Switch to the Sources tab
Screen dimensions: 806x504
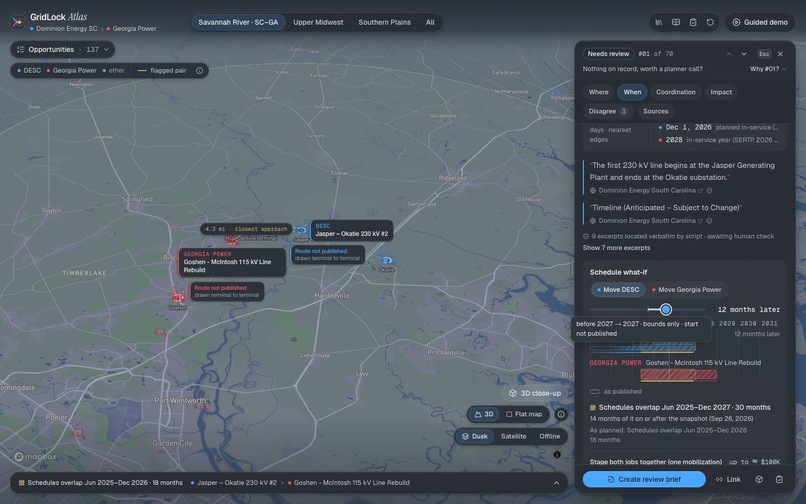pos(655,111)
